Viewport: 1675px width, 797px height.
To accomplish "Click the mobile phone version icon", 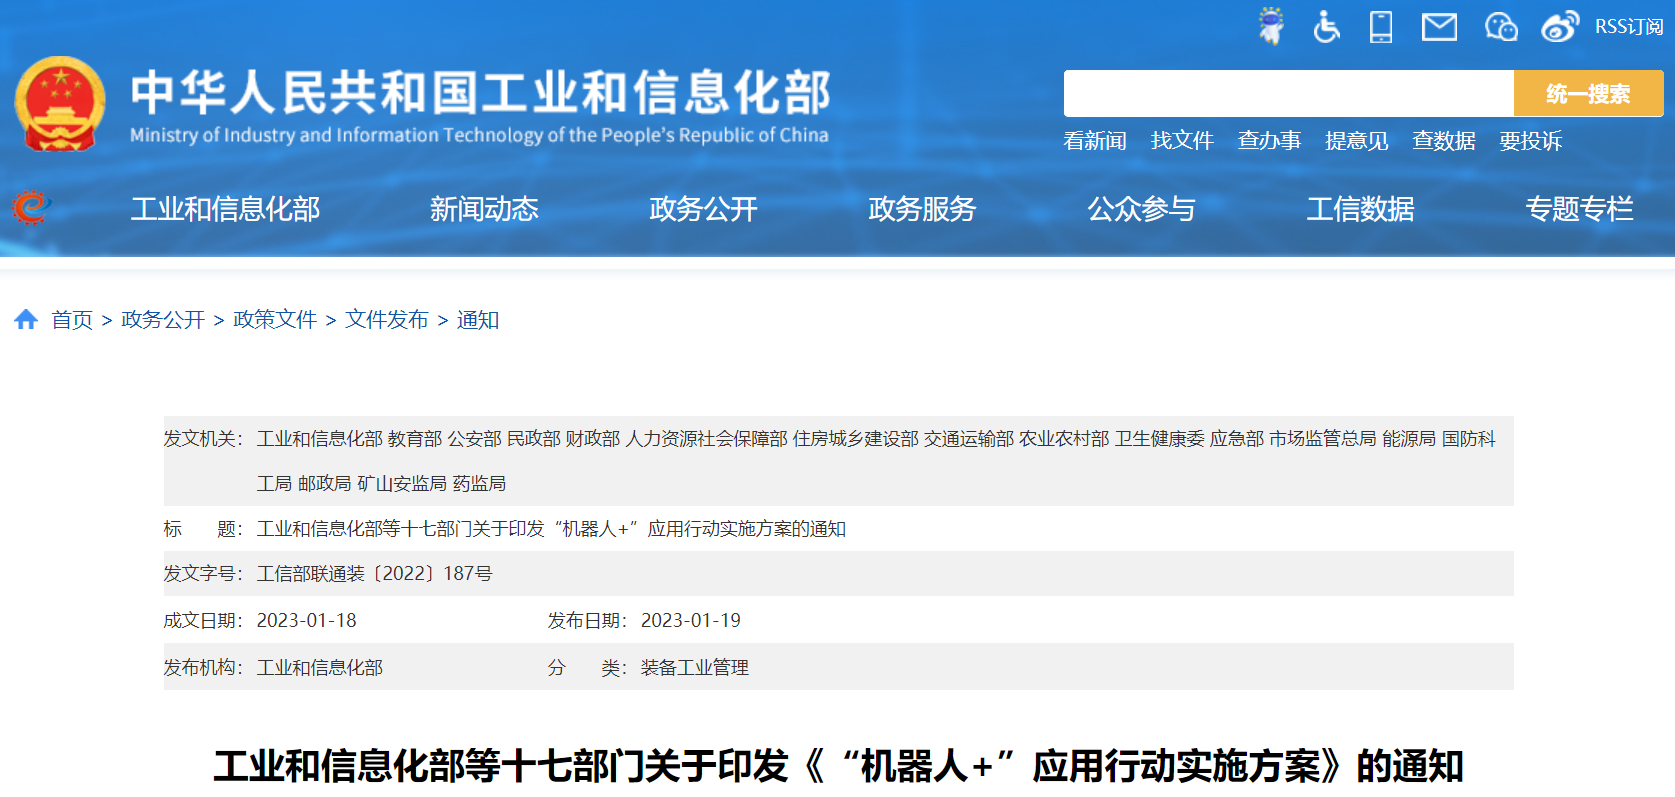I will pyautogui.click(x=1381, y=27).
